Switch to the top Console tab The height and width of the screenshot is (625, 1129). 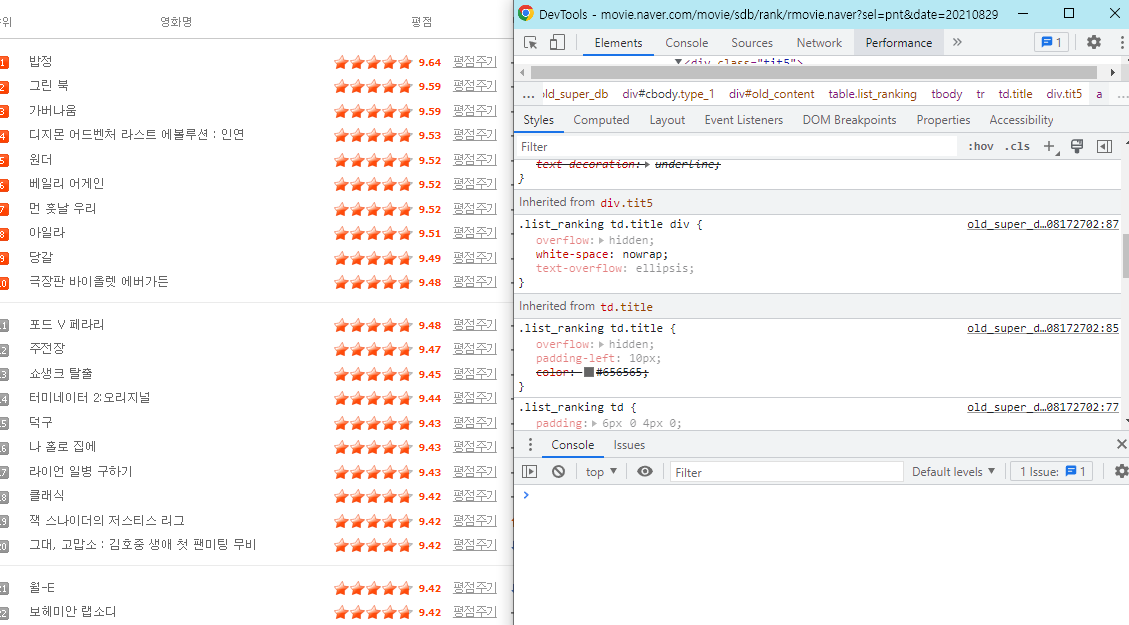tap(686, 42)
